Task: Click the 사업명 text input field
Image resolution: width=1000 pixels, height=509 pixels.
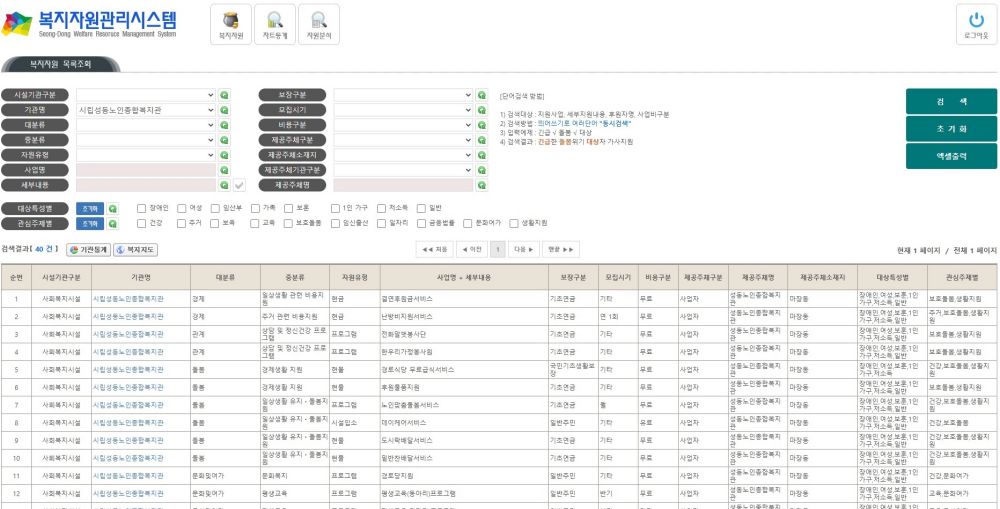Action: (146, 170)
